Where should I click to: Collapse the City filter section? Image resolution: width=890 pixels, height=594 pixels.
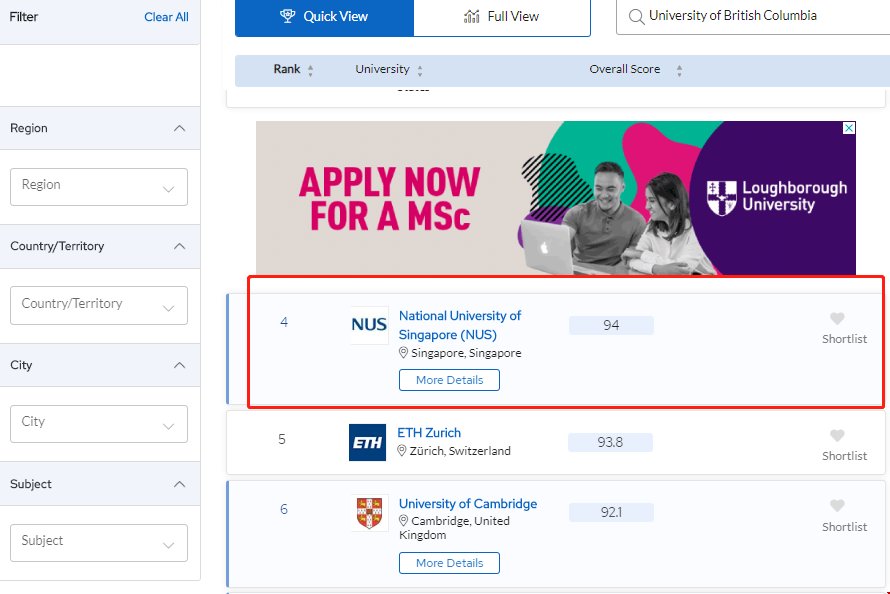coord(179,365)
